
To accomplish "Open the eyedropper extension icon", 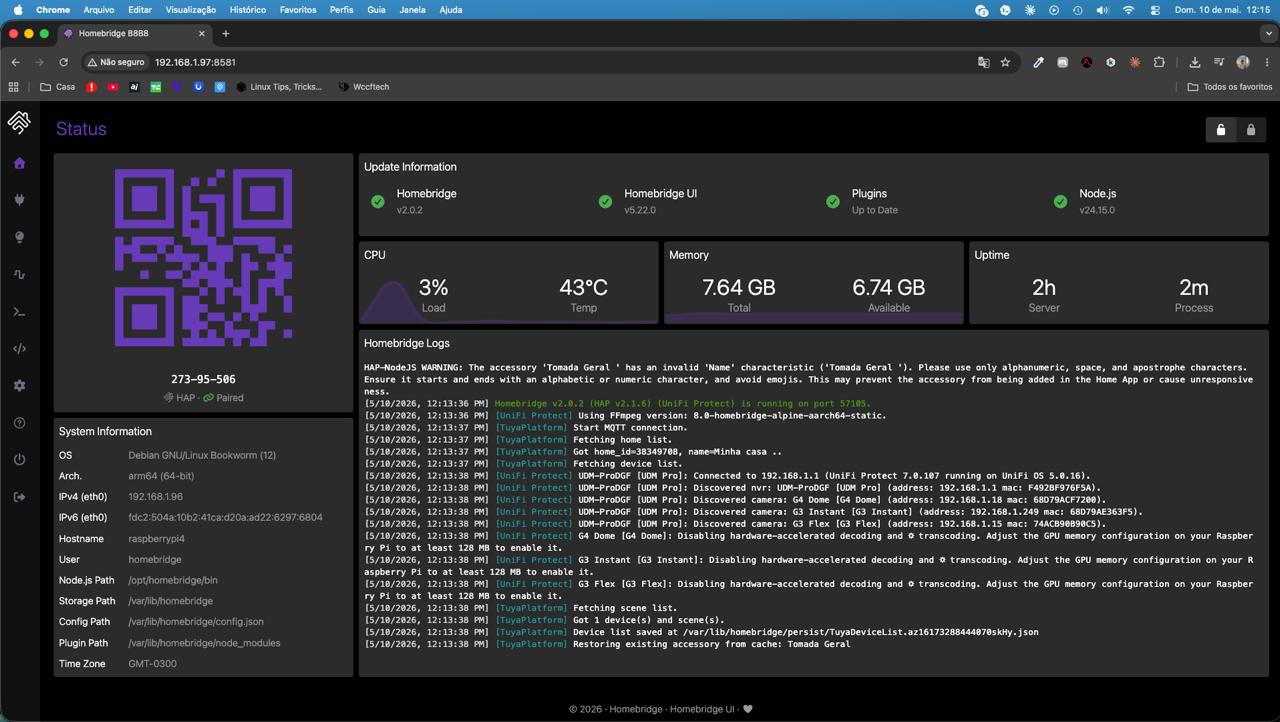I will pos(1038,62).
